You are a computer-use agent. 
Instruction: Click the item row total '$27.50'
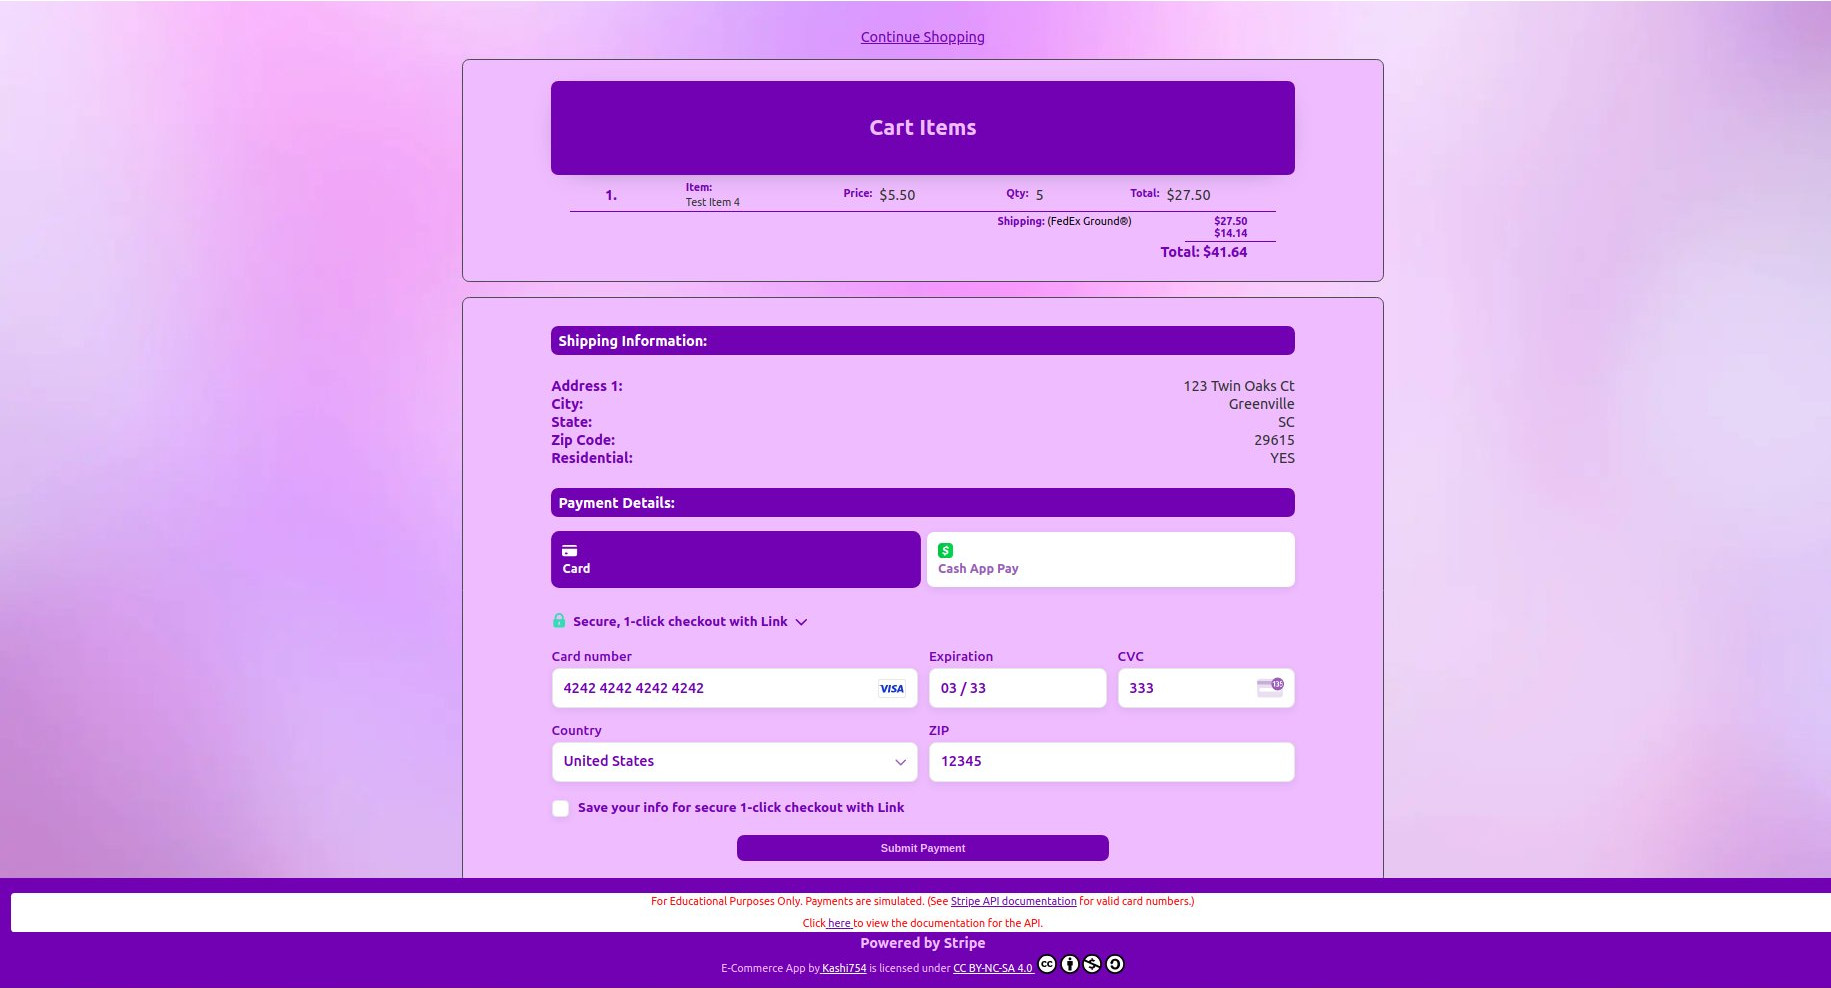(1188, 195)
